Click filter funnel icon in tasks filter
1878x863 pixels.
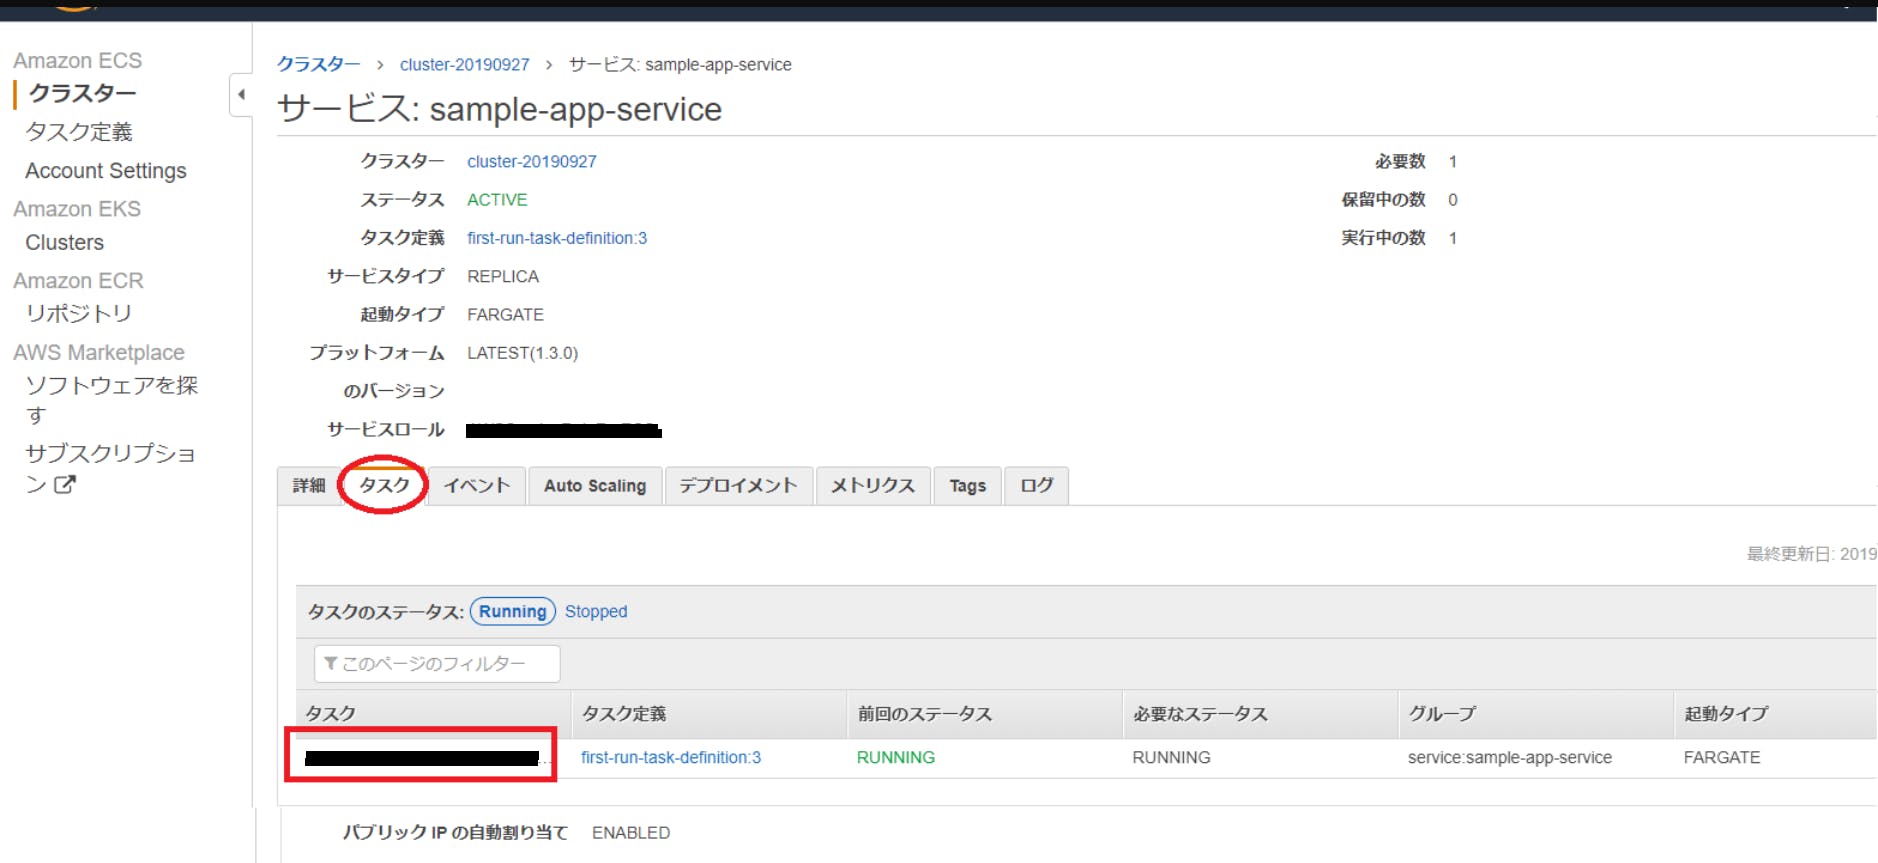pyautogui.click(x=330, y=663)
